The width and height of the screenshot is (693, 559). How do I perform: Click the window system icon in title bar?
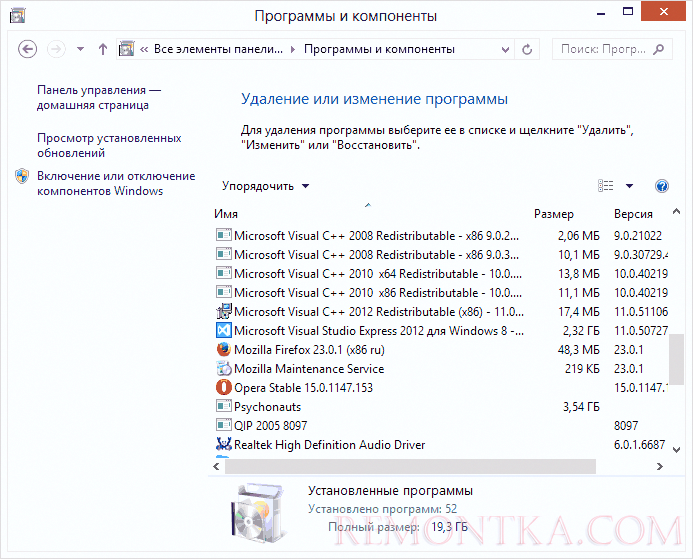tap(18, 15)
